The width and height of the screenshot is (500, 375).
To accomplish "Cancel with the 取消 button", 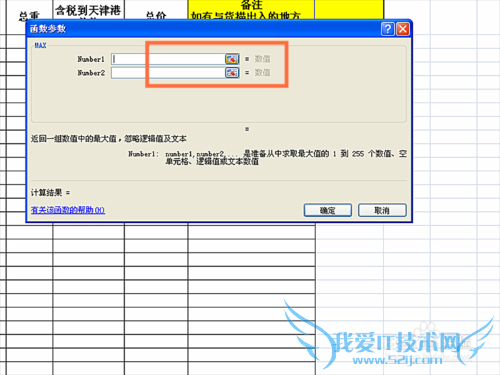I will 382,210.
